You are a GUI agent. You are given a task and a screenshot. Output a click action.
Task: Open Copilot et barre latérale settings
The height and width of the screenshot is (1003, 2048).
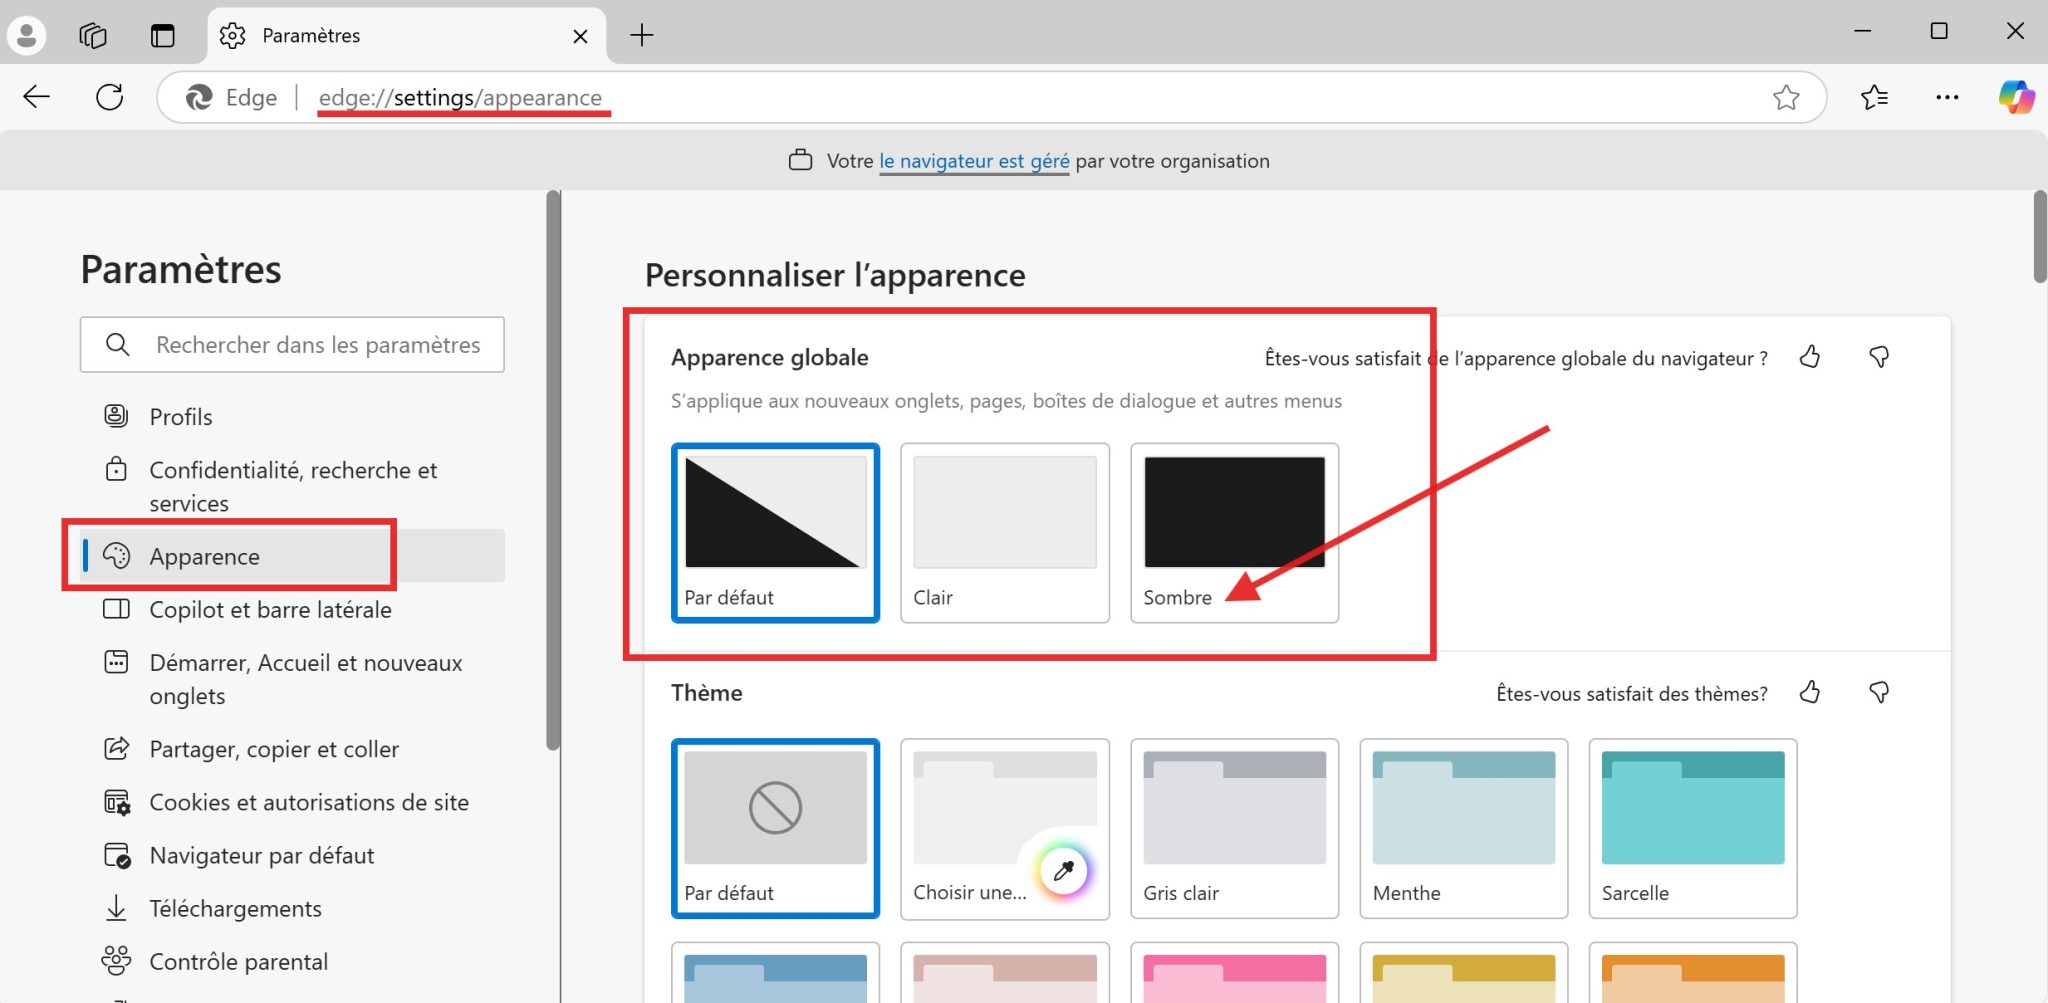point(270,609)
